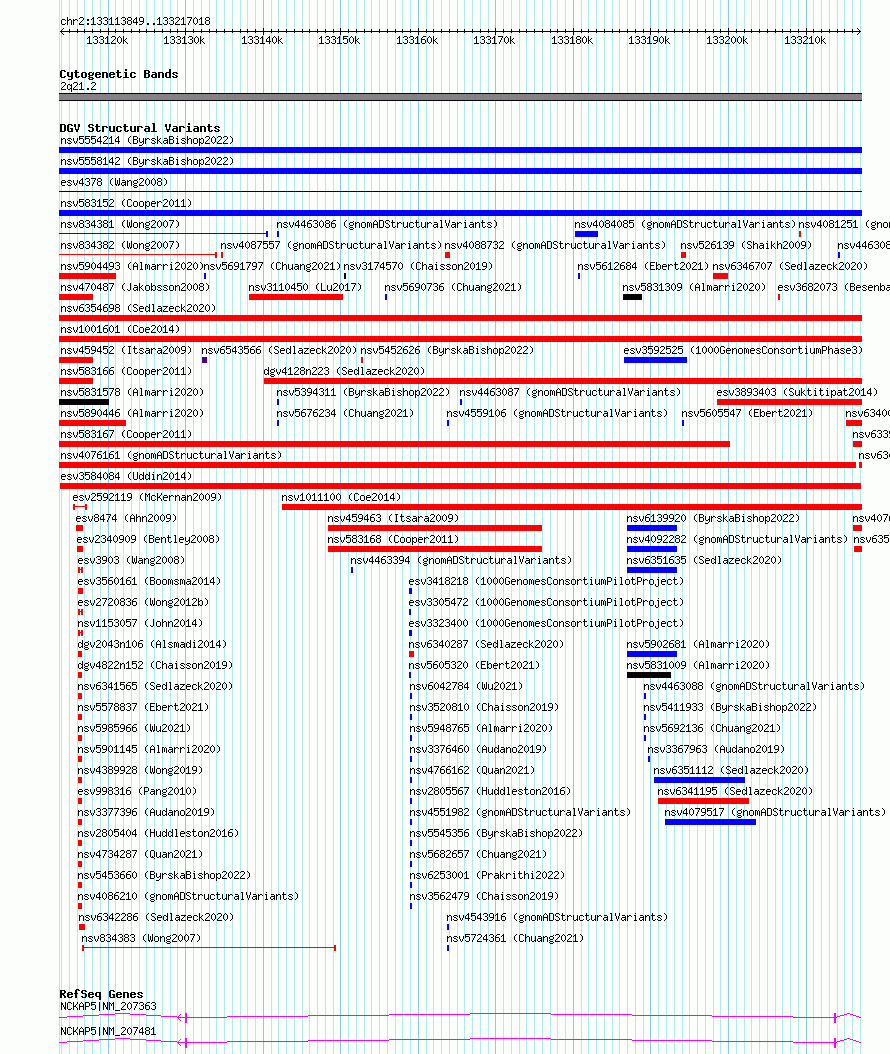
Task: Select variant nsv459452 (Itsara2009)
Action: (x=126, y=350)
